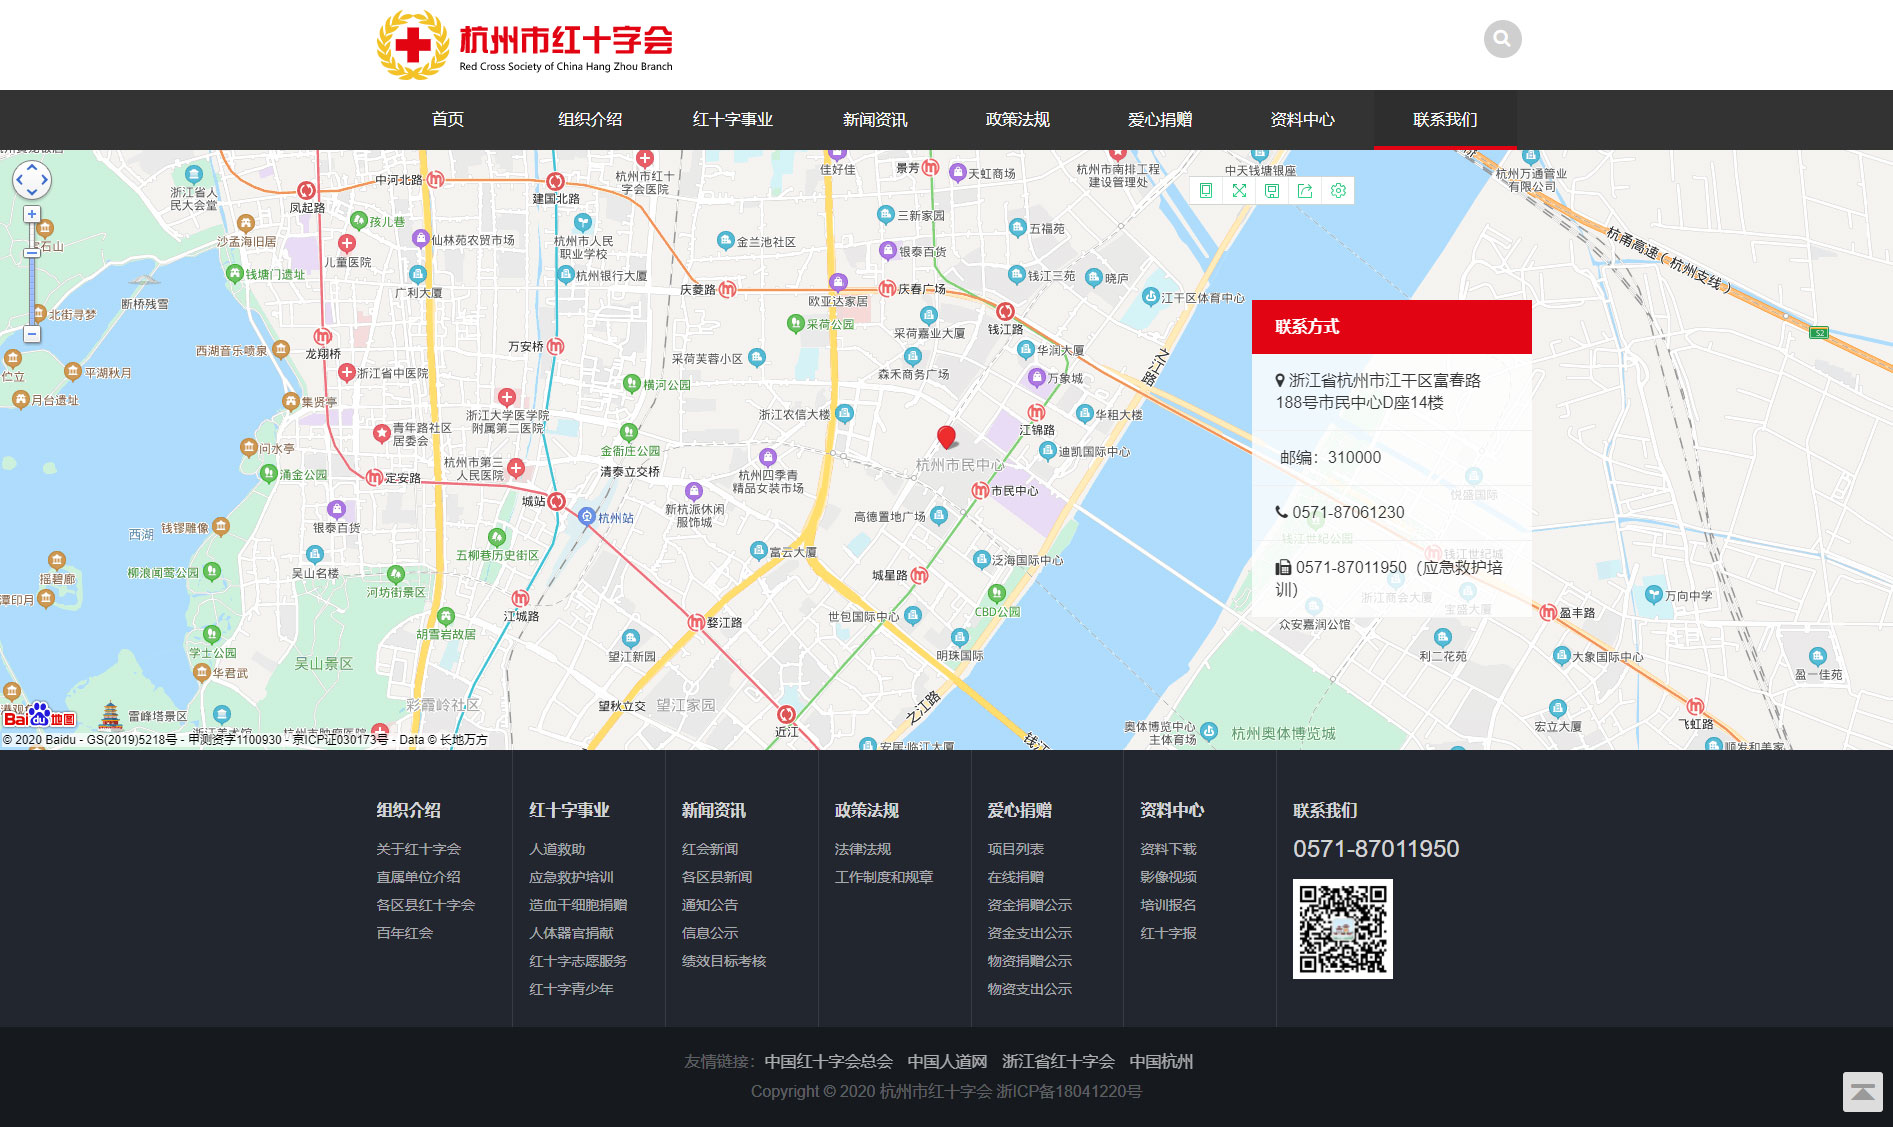Open footer link 直属单位介绍
1893x1127 pixels.
point(418,877)
